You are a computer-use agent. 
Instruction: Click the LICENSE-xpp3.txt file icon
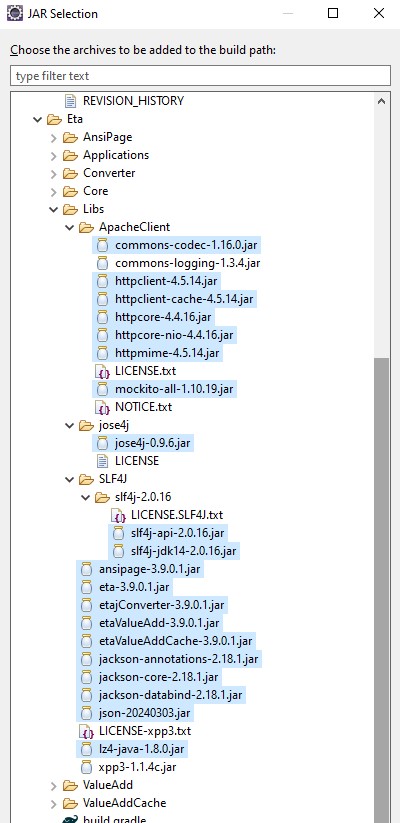(x=86, y=731)
